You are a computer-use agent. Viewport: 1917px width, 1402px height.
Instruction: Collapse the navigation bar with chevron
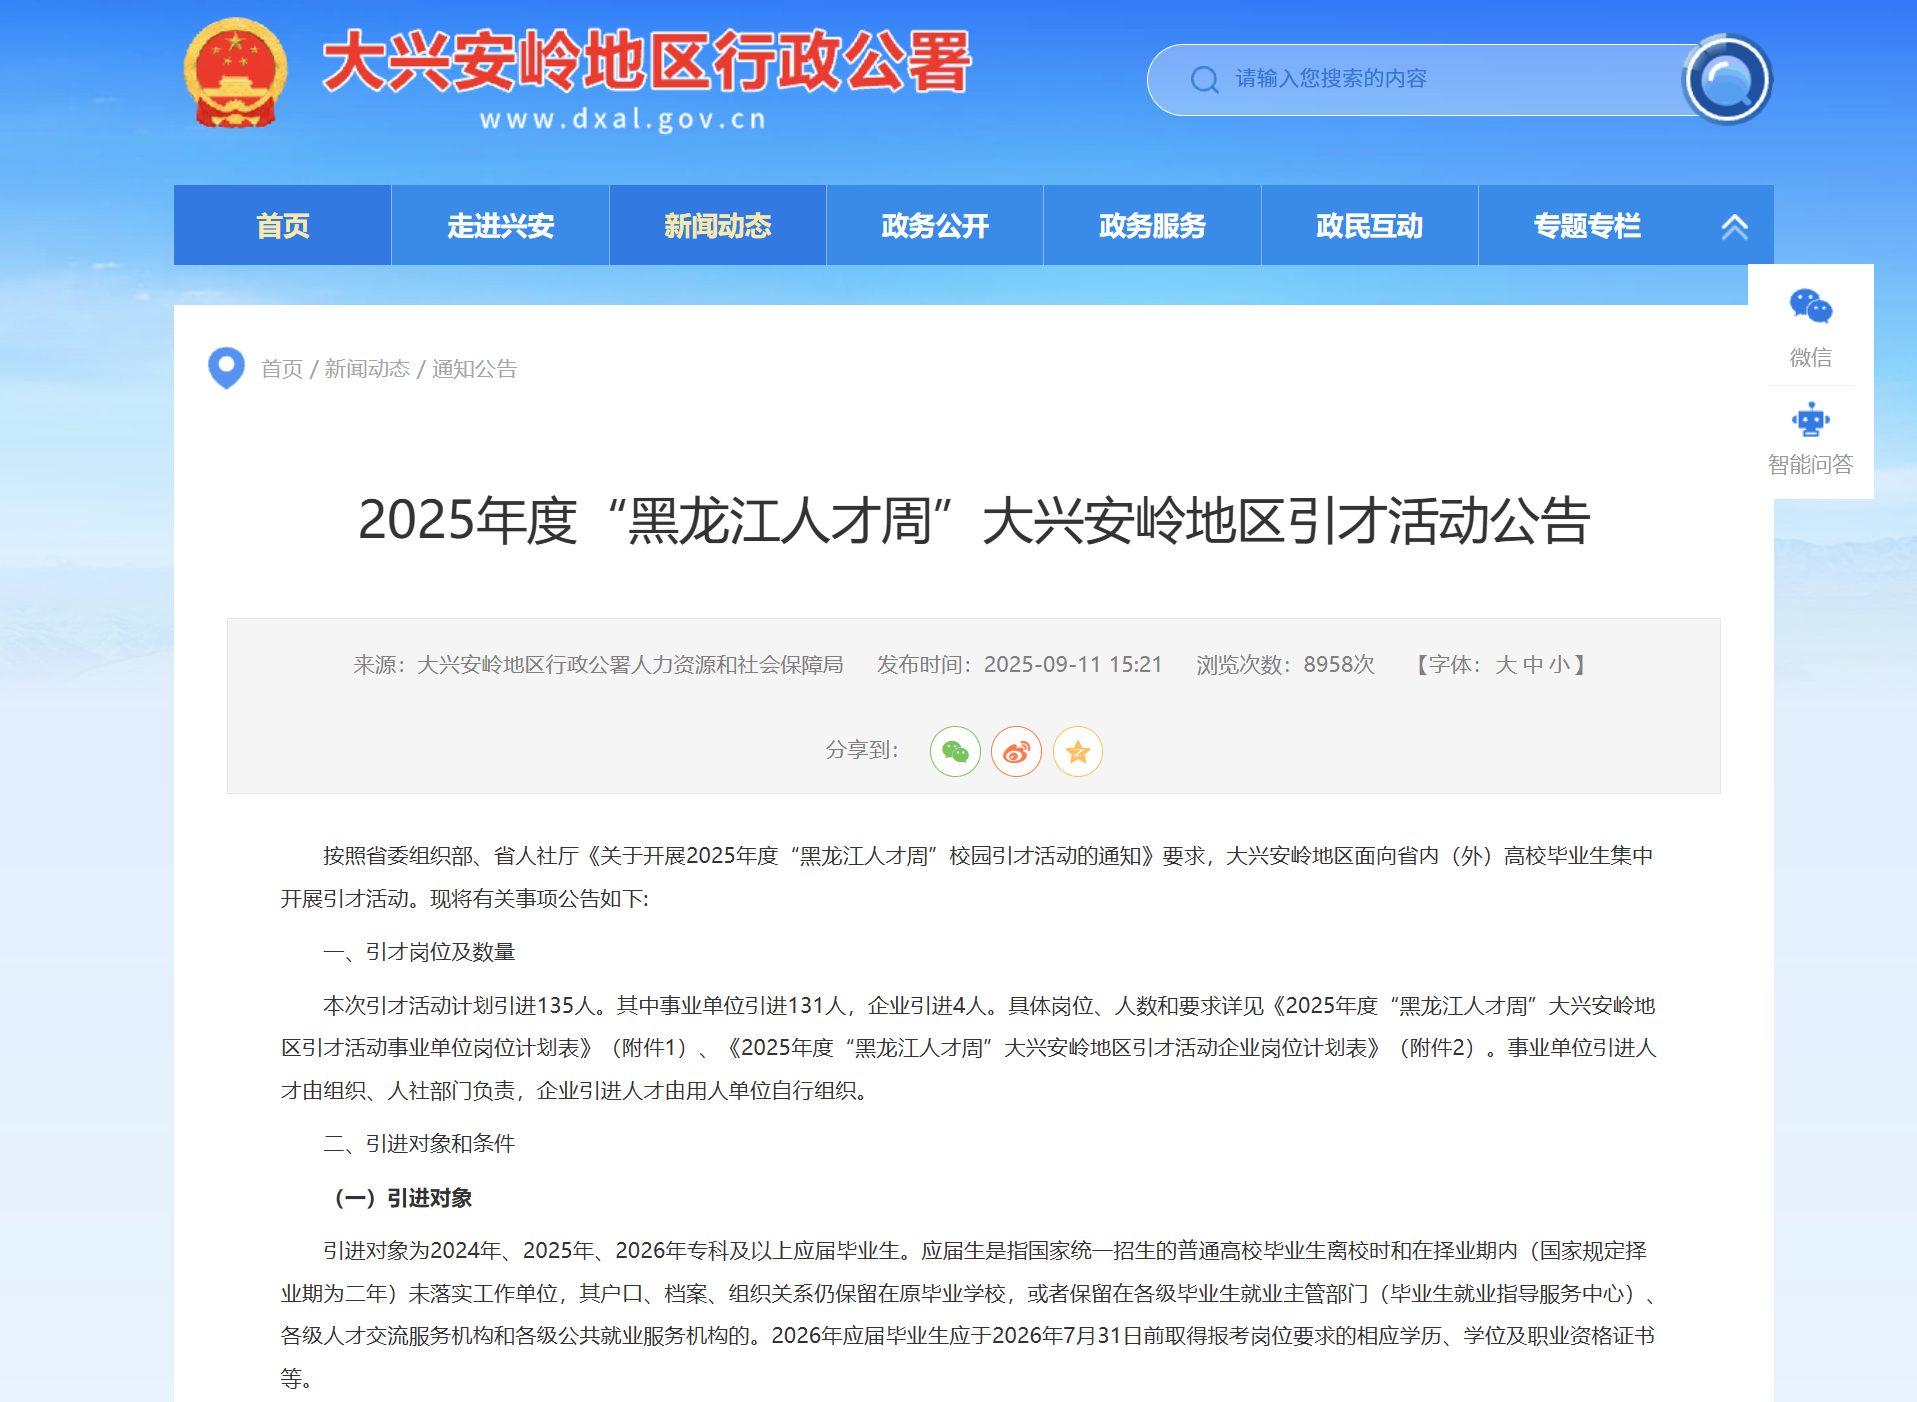(x=1734, y=227)
